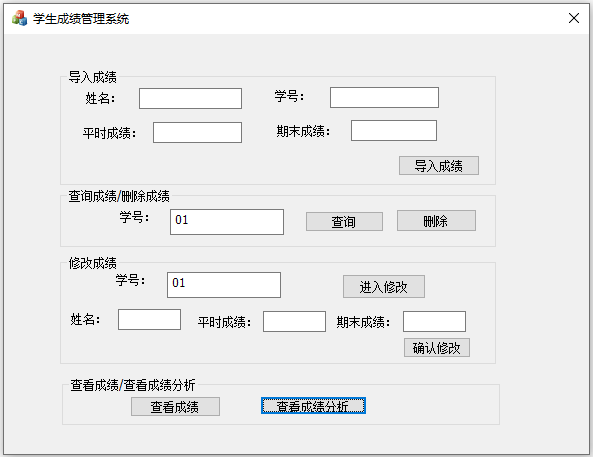Open the 查看成绩 list view
Screen dimensions: 593x457
[x=175, y=407]
